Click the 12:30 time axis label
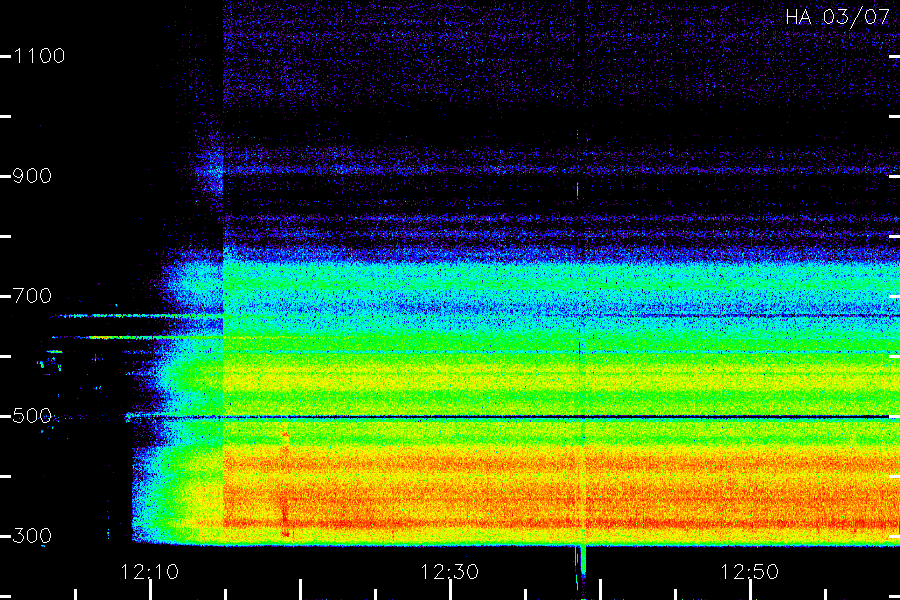The image size is (900, 600). (449, 572)
